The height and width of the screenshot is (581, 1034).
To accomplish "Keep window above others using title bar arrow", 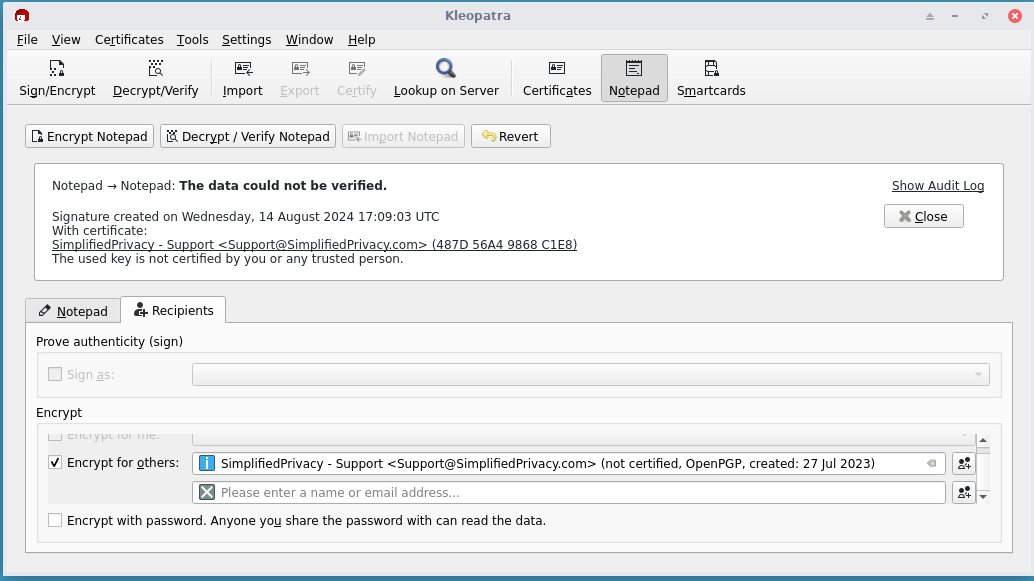I will (x=930, y=16).
